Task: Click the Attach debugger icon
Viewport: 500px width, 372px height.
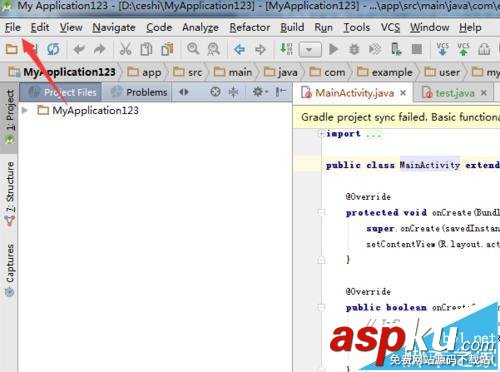Action: click(375, 49)
